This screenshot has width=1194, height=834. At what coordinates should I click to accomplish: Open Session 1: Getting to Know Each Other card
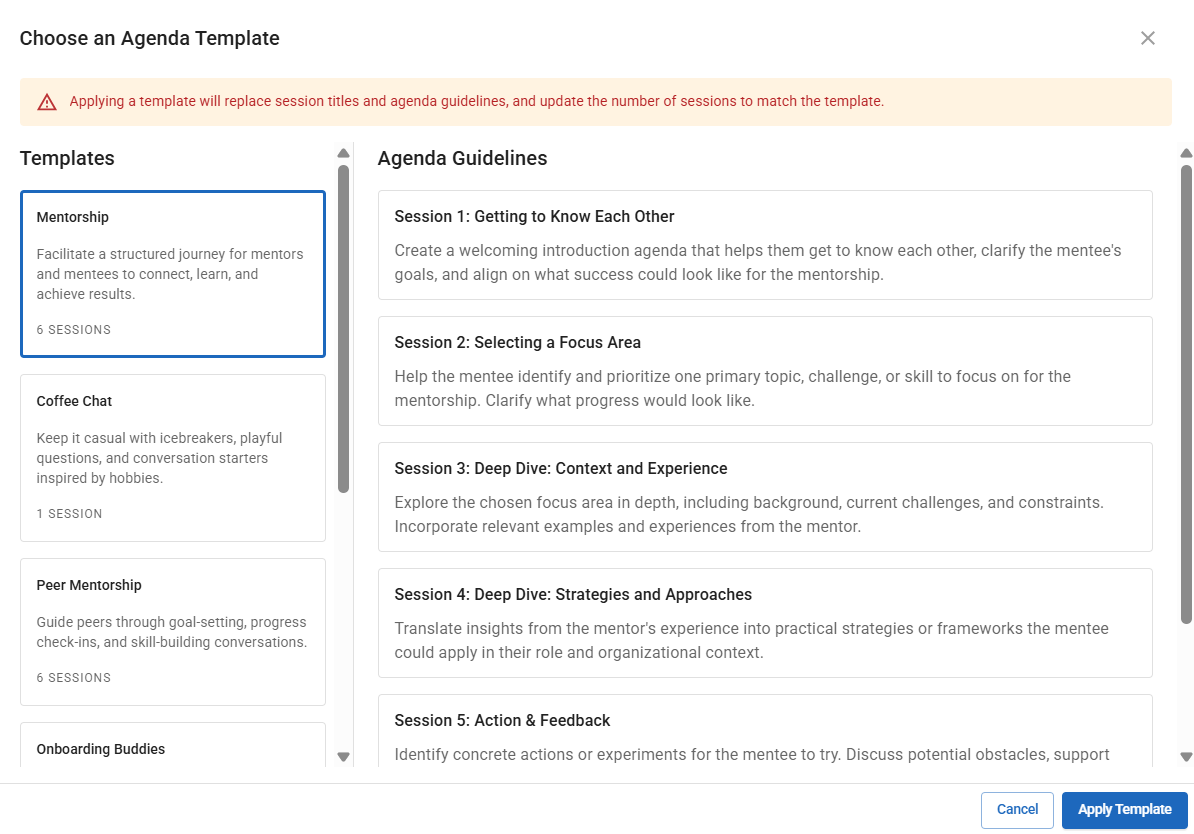(x=764, y=245)
